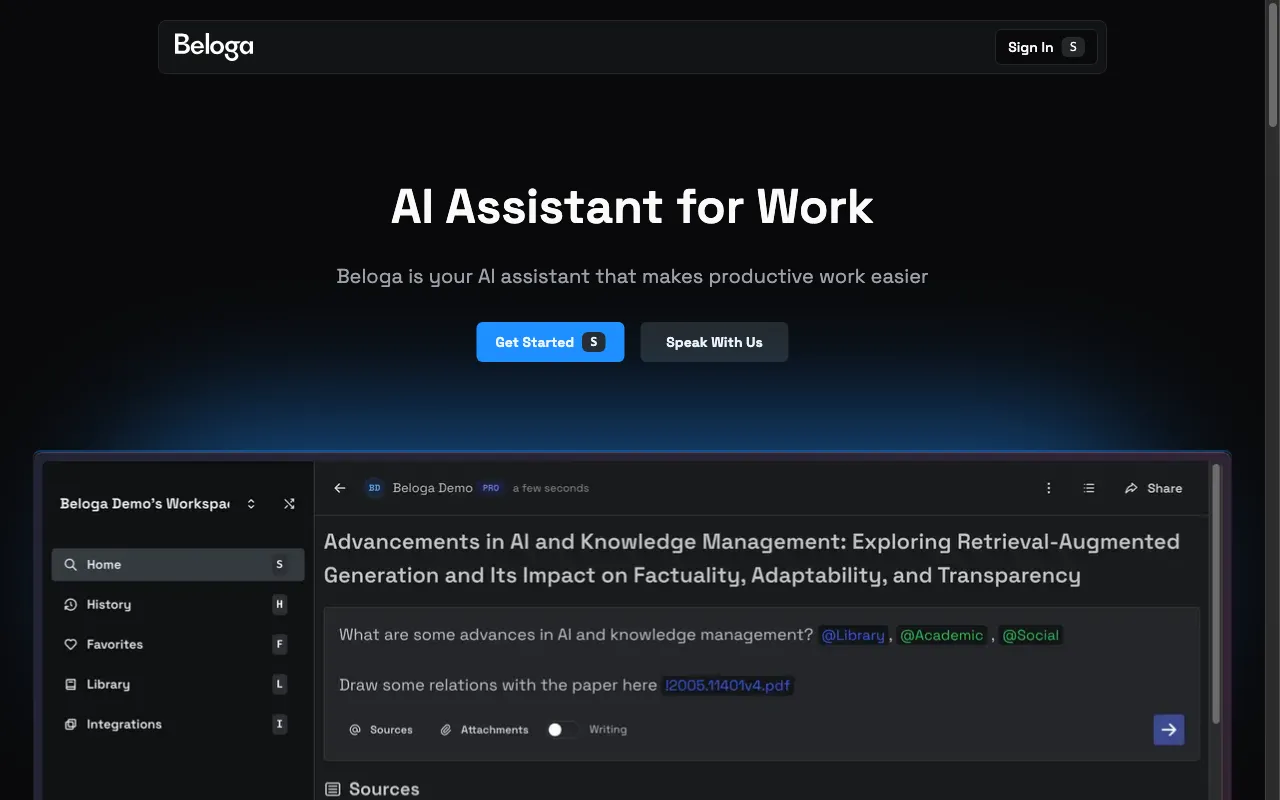Image resolution: width=1280 pixels, height=800 pixels.
Task: Click the PRO badge
Action: [491, 488]
